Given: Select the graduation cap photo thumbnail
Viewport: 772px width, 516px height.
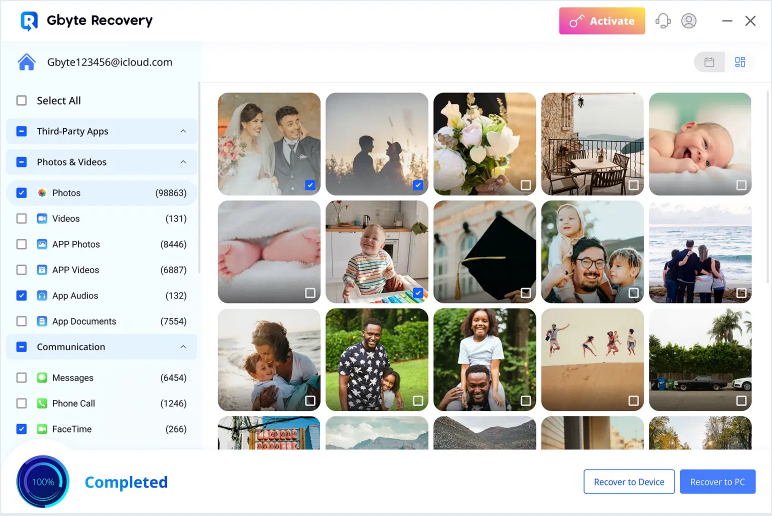Looking at the screenshot, I should (484, 252).
